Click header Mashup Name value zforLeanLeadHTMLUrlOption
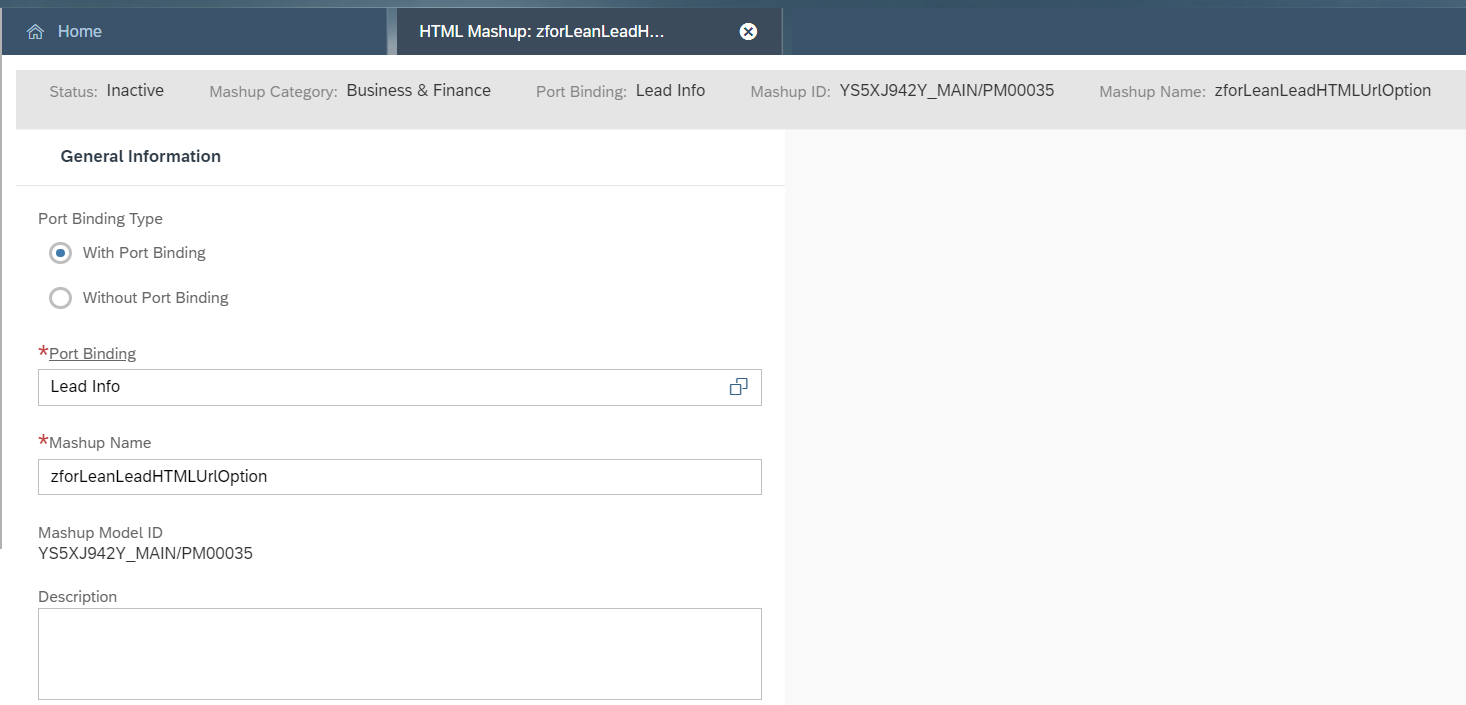Image resolution: width=1466 pixels, height=705 pixels. tap(1323, 90)
